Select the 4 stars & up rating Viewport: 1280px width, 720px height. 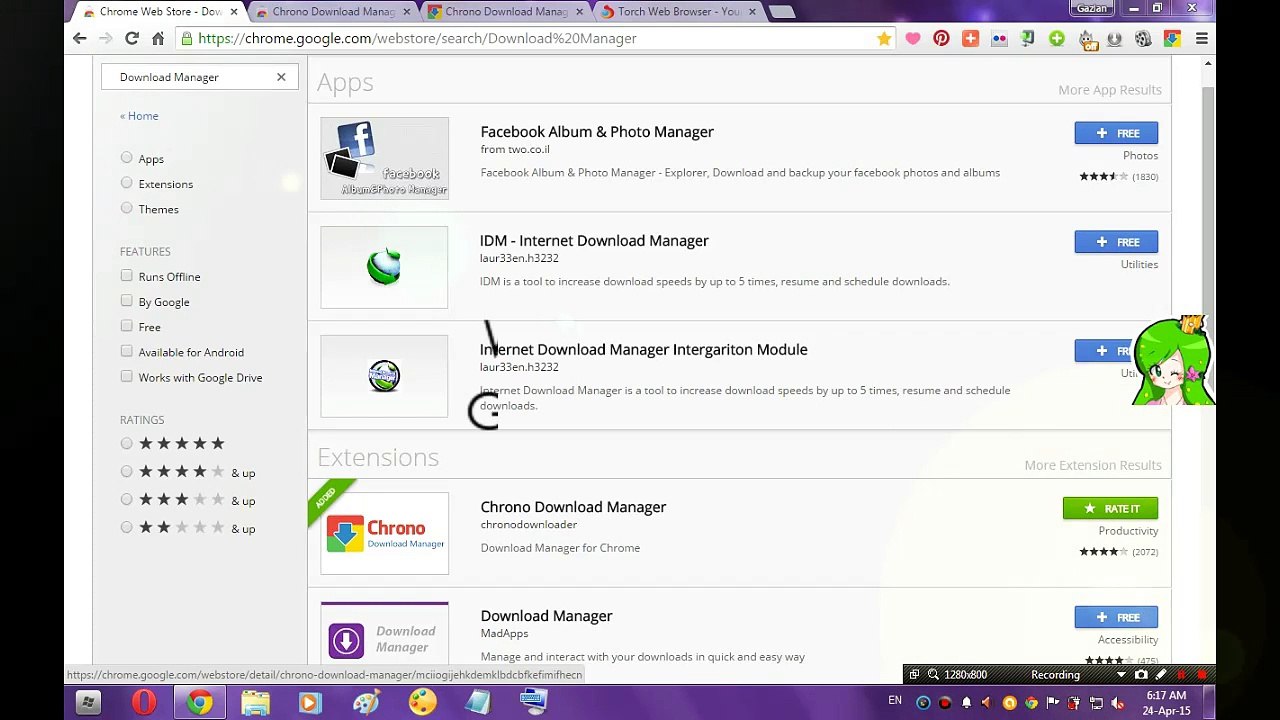point(126,471)
